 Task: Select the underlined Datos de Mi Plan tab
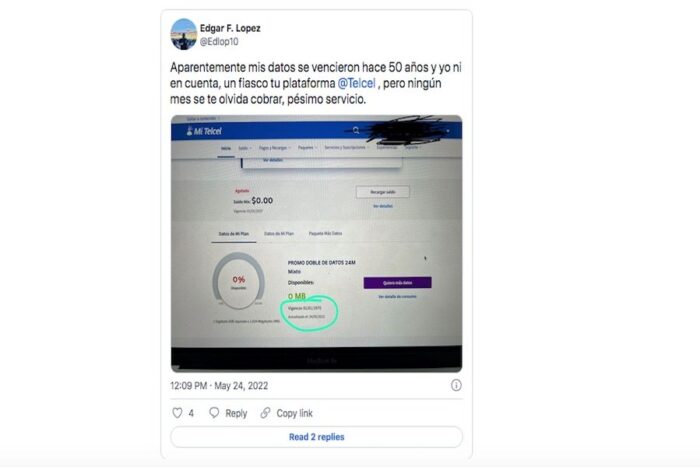pos(234,234)
